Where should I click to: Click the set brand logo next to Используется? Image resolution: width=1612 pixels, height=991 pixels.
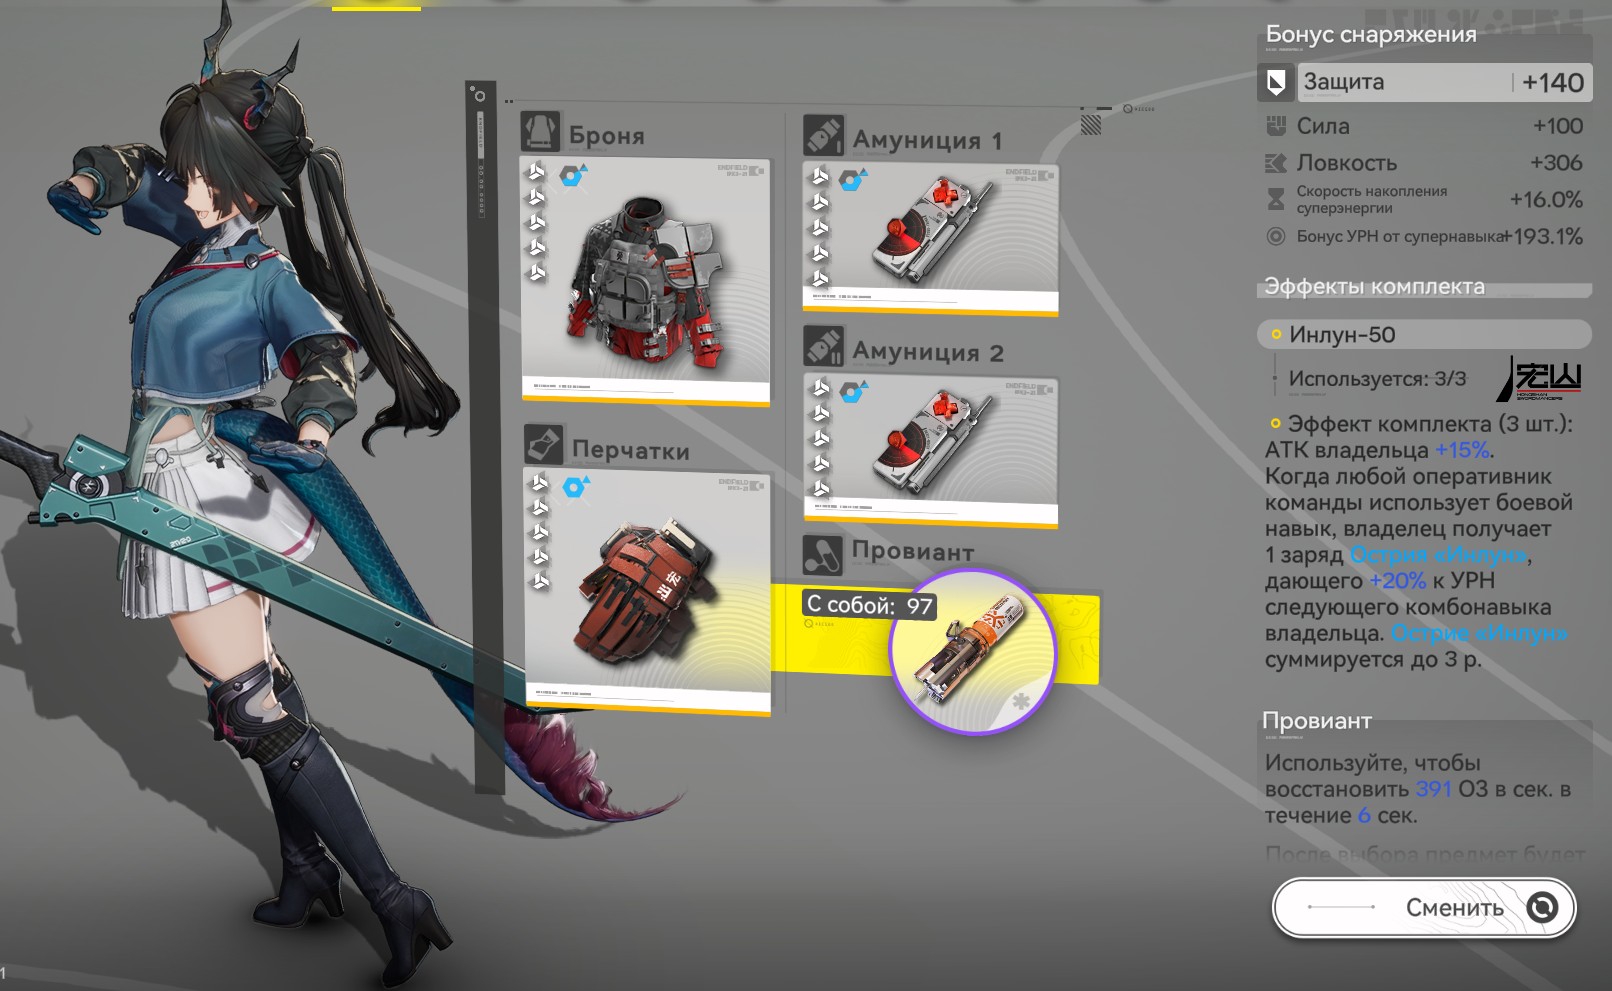pos(1541,379)
